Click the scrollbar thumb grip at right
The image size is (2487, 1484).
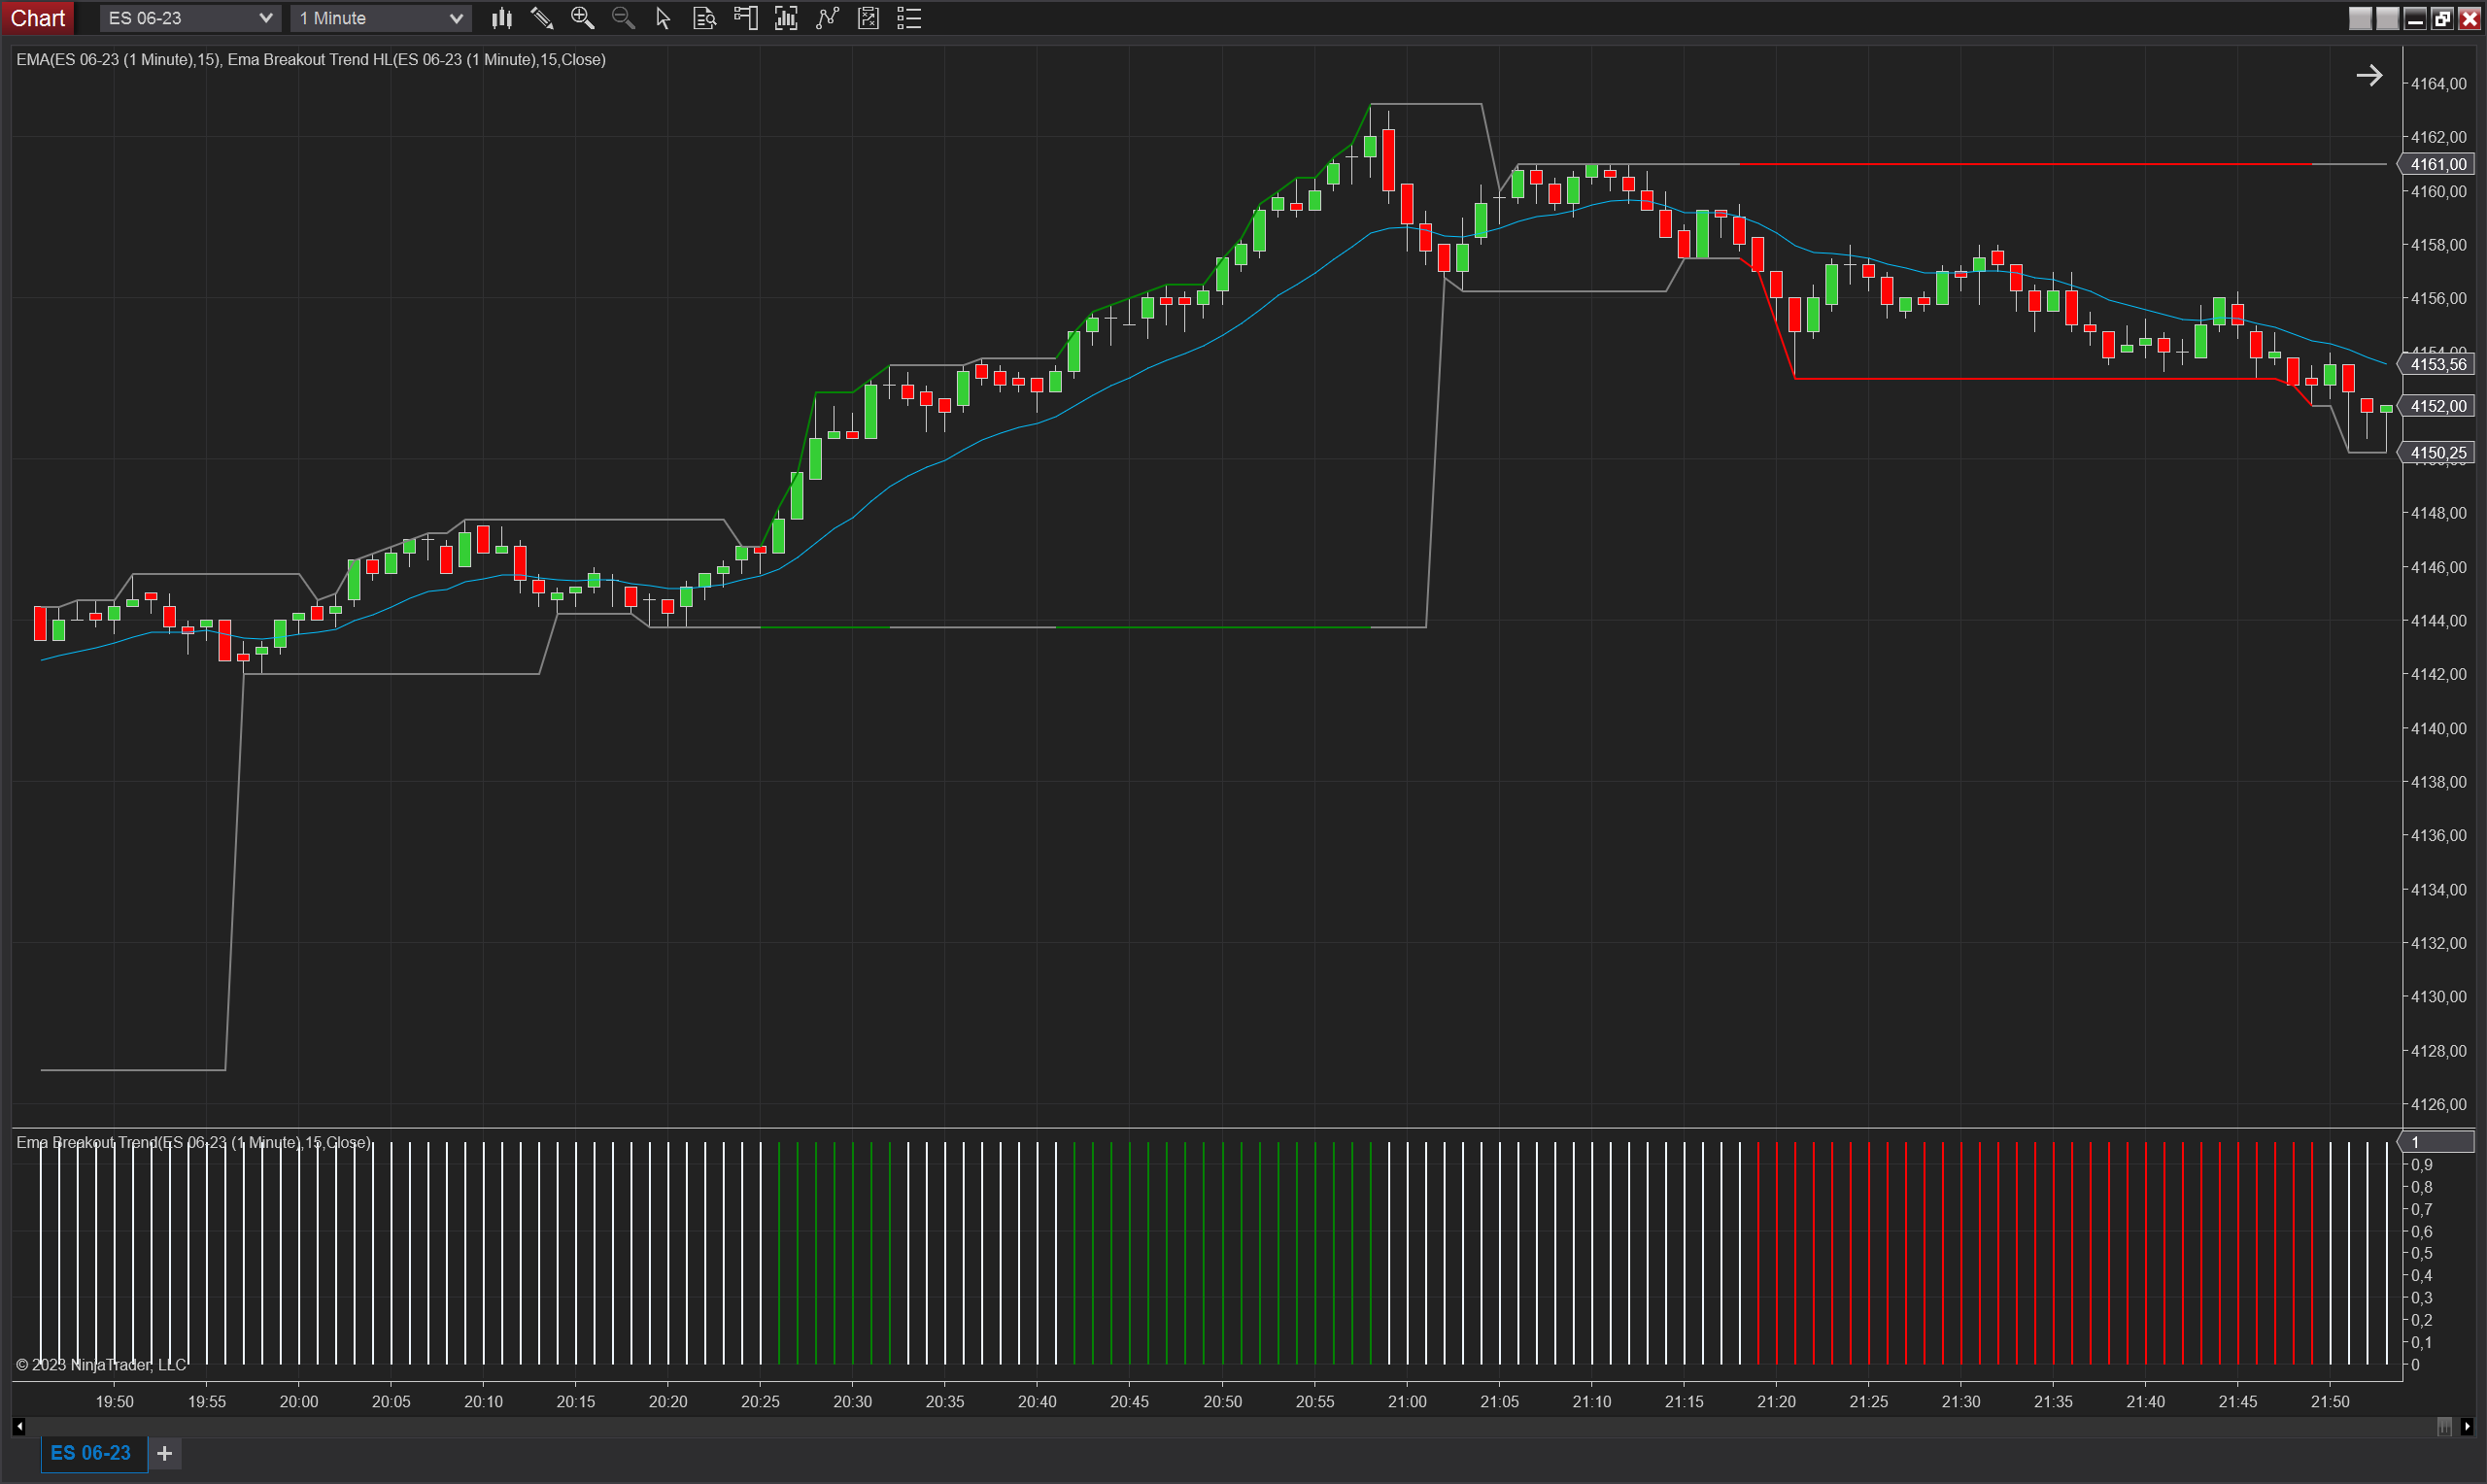(x=2444, y=1427)
